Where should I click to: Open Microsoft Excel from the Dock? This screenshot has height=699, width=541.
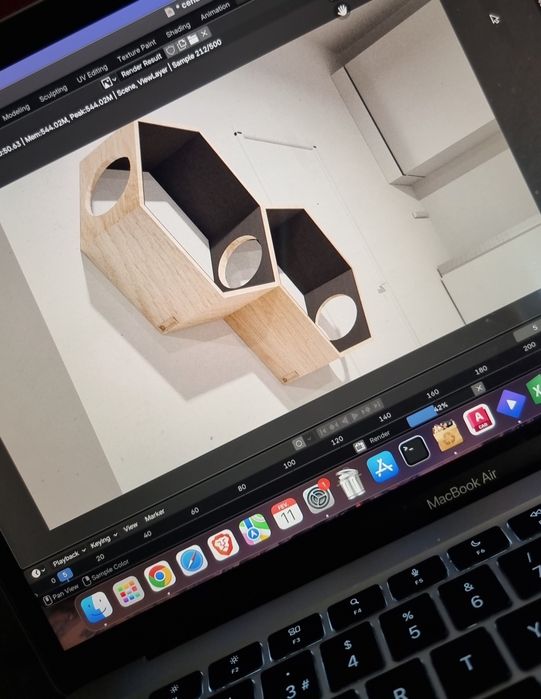tap(535, 390)
